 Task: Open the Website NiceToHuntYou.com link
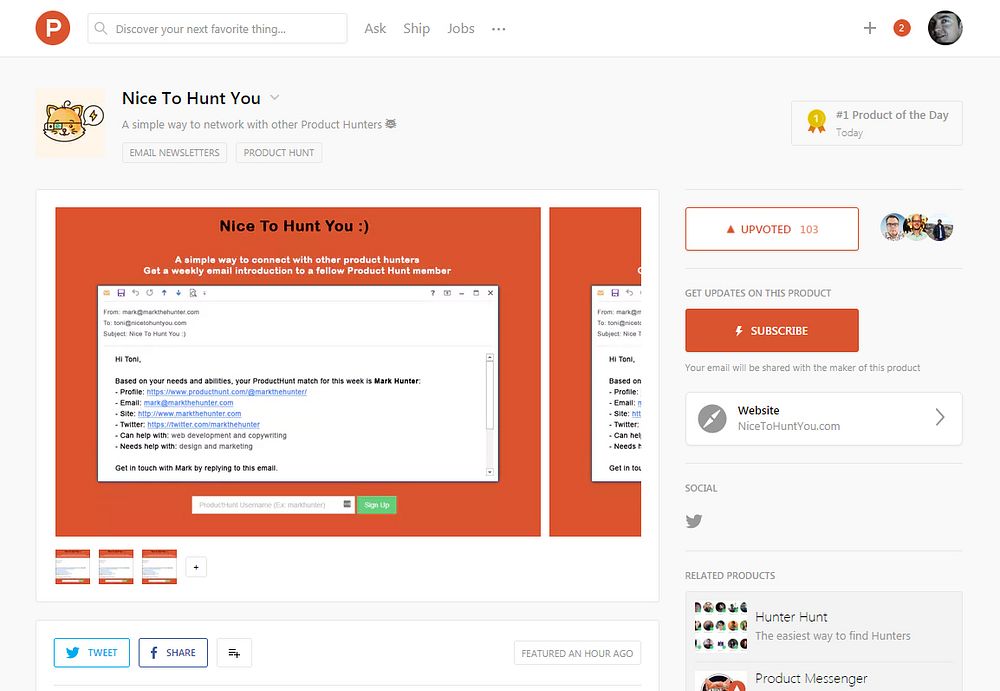pos(823,419)
